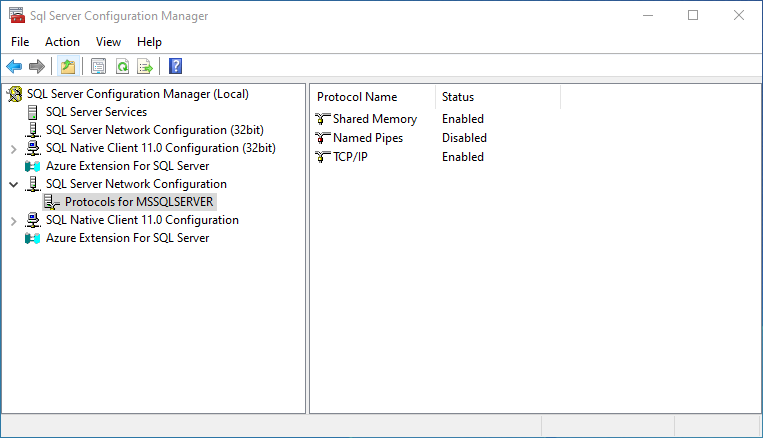Collapse the expanded SQL Server Network Configuration node
Screen dimensions: 763x438
tap(13, 184)
